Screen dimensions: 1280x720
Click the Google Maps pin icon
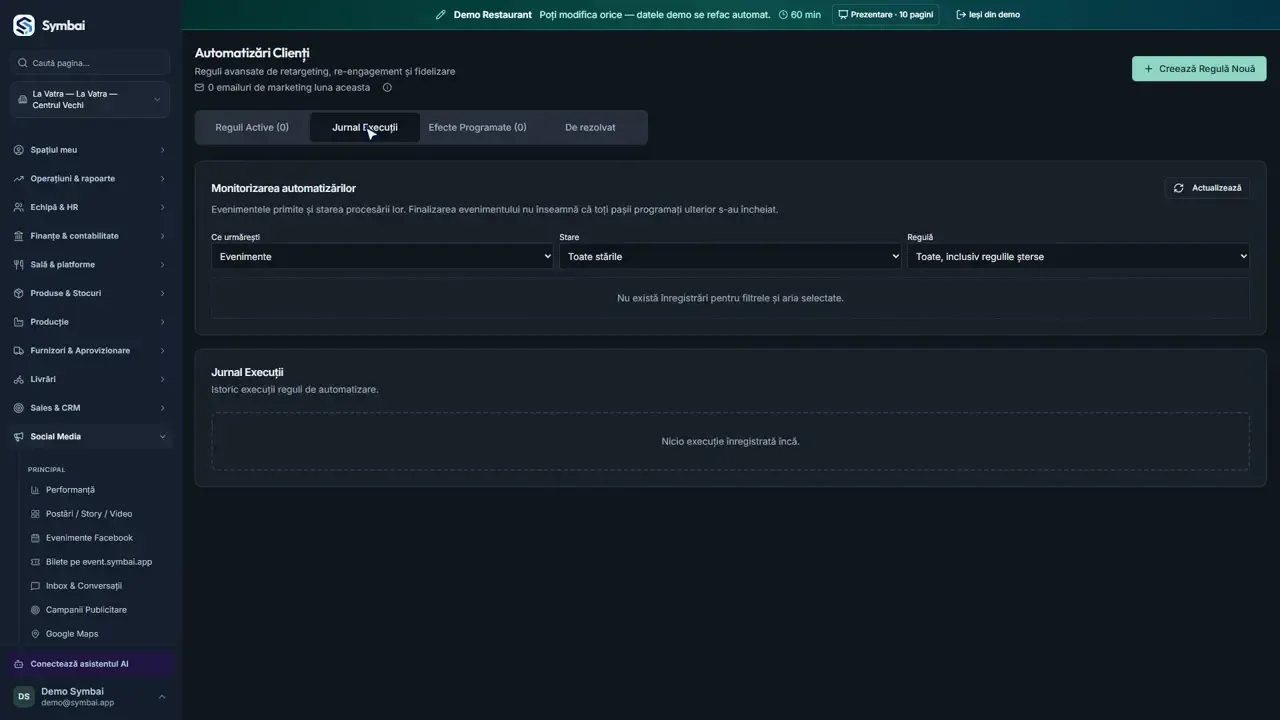coord(36,634)
